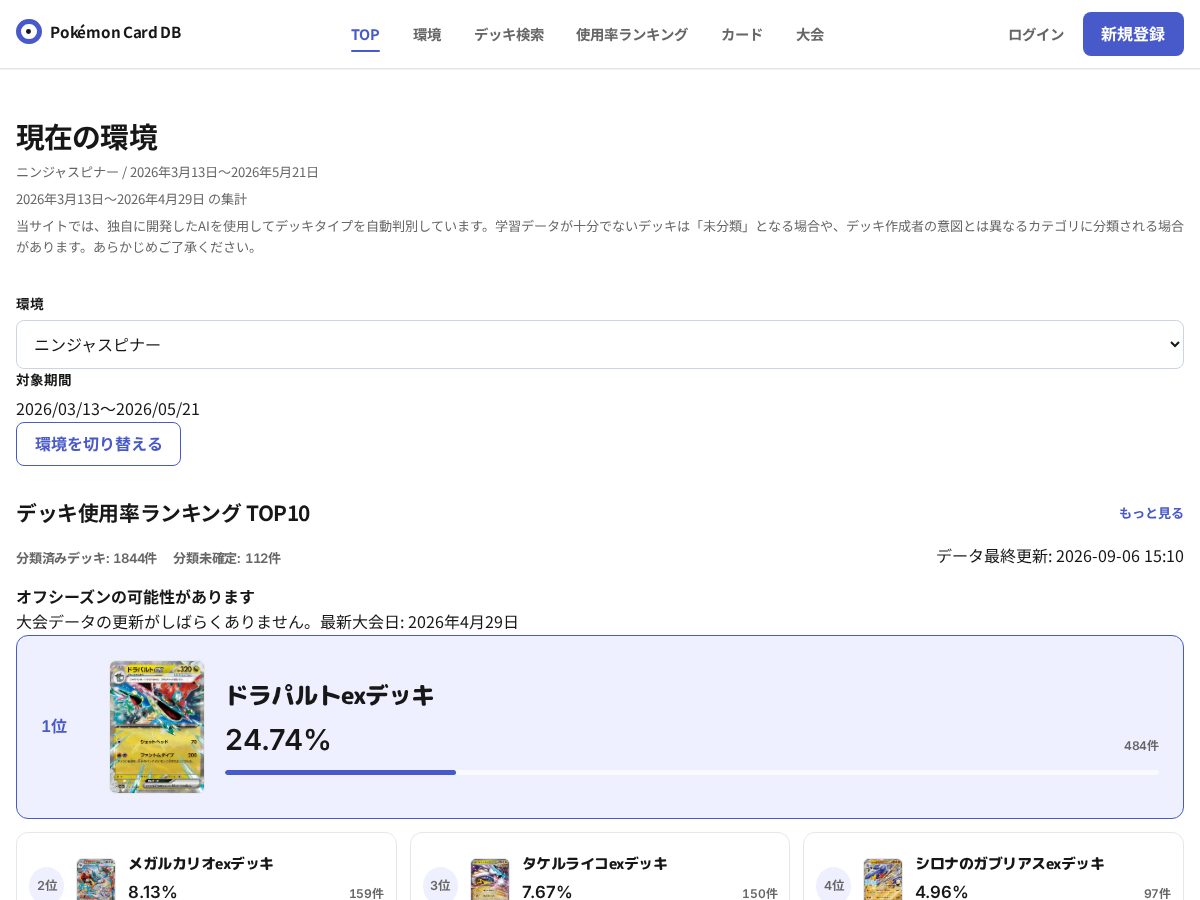This screenshot has height=900, width=1200.
Task: Click the 新規登録 button
Action: (x=1133, y=34)
